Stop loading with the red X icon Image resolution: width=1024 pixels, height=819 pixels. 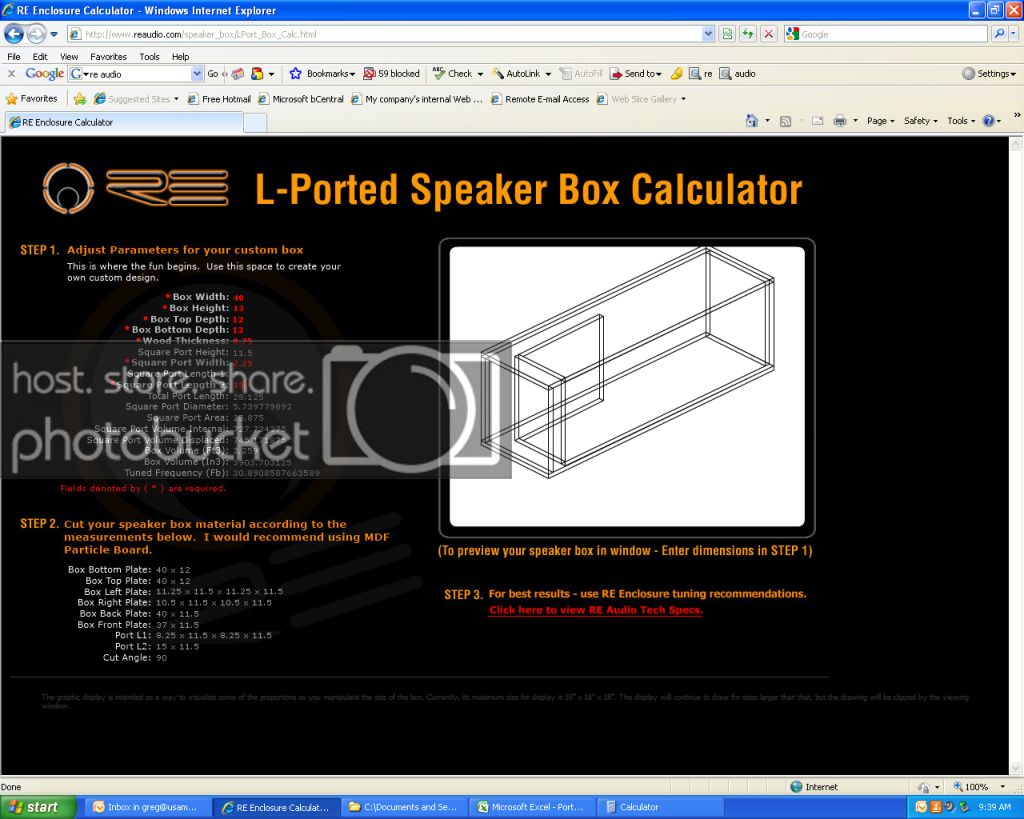point(769,34)
